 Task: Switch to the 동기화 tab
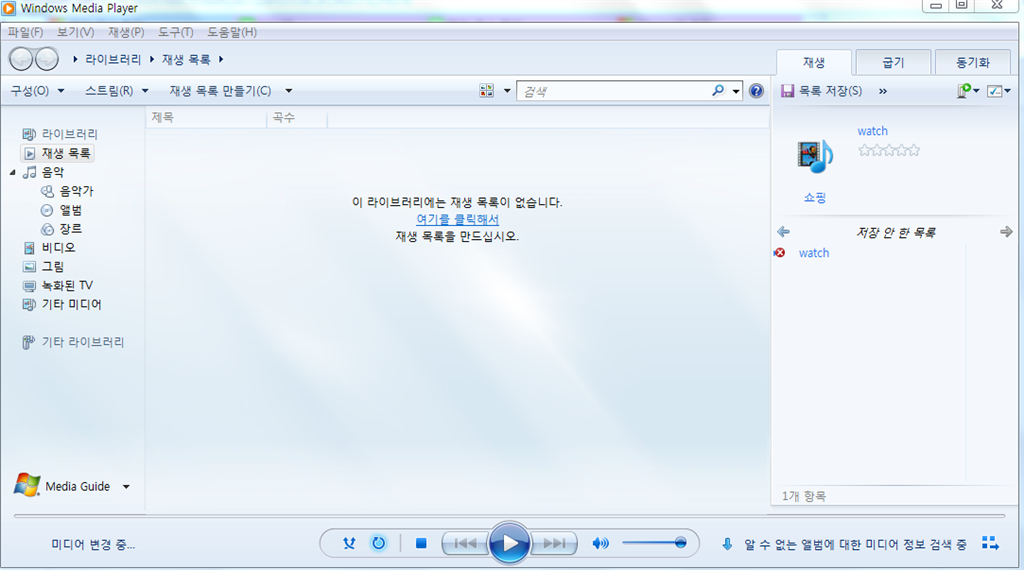(x=972, y=63)
